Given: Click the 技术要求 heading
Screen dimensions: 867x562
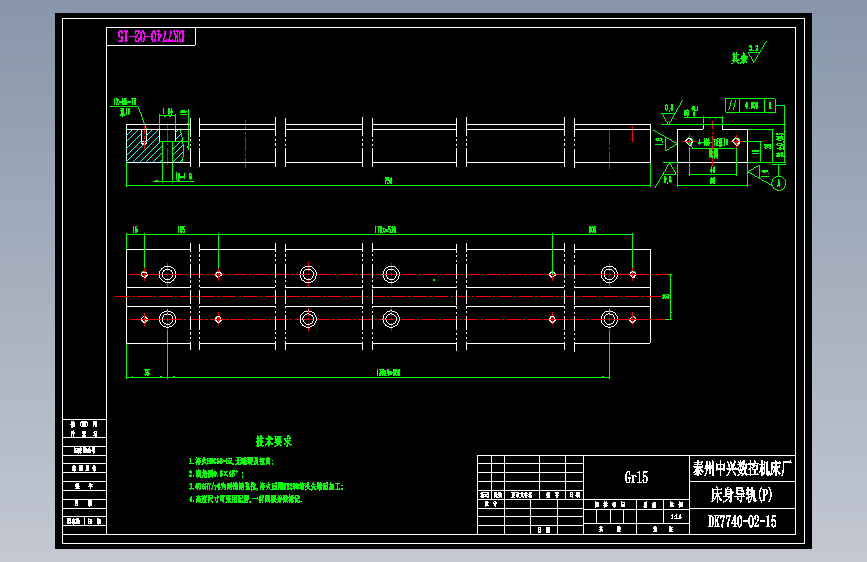Looking at the screenshot, I should (x=274, y=441).
